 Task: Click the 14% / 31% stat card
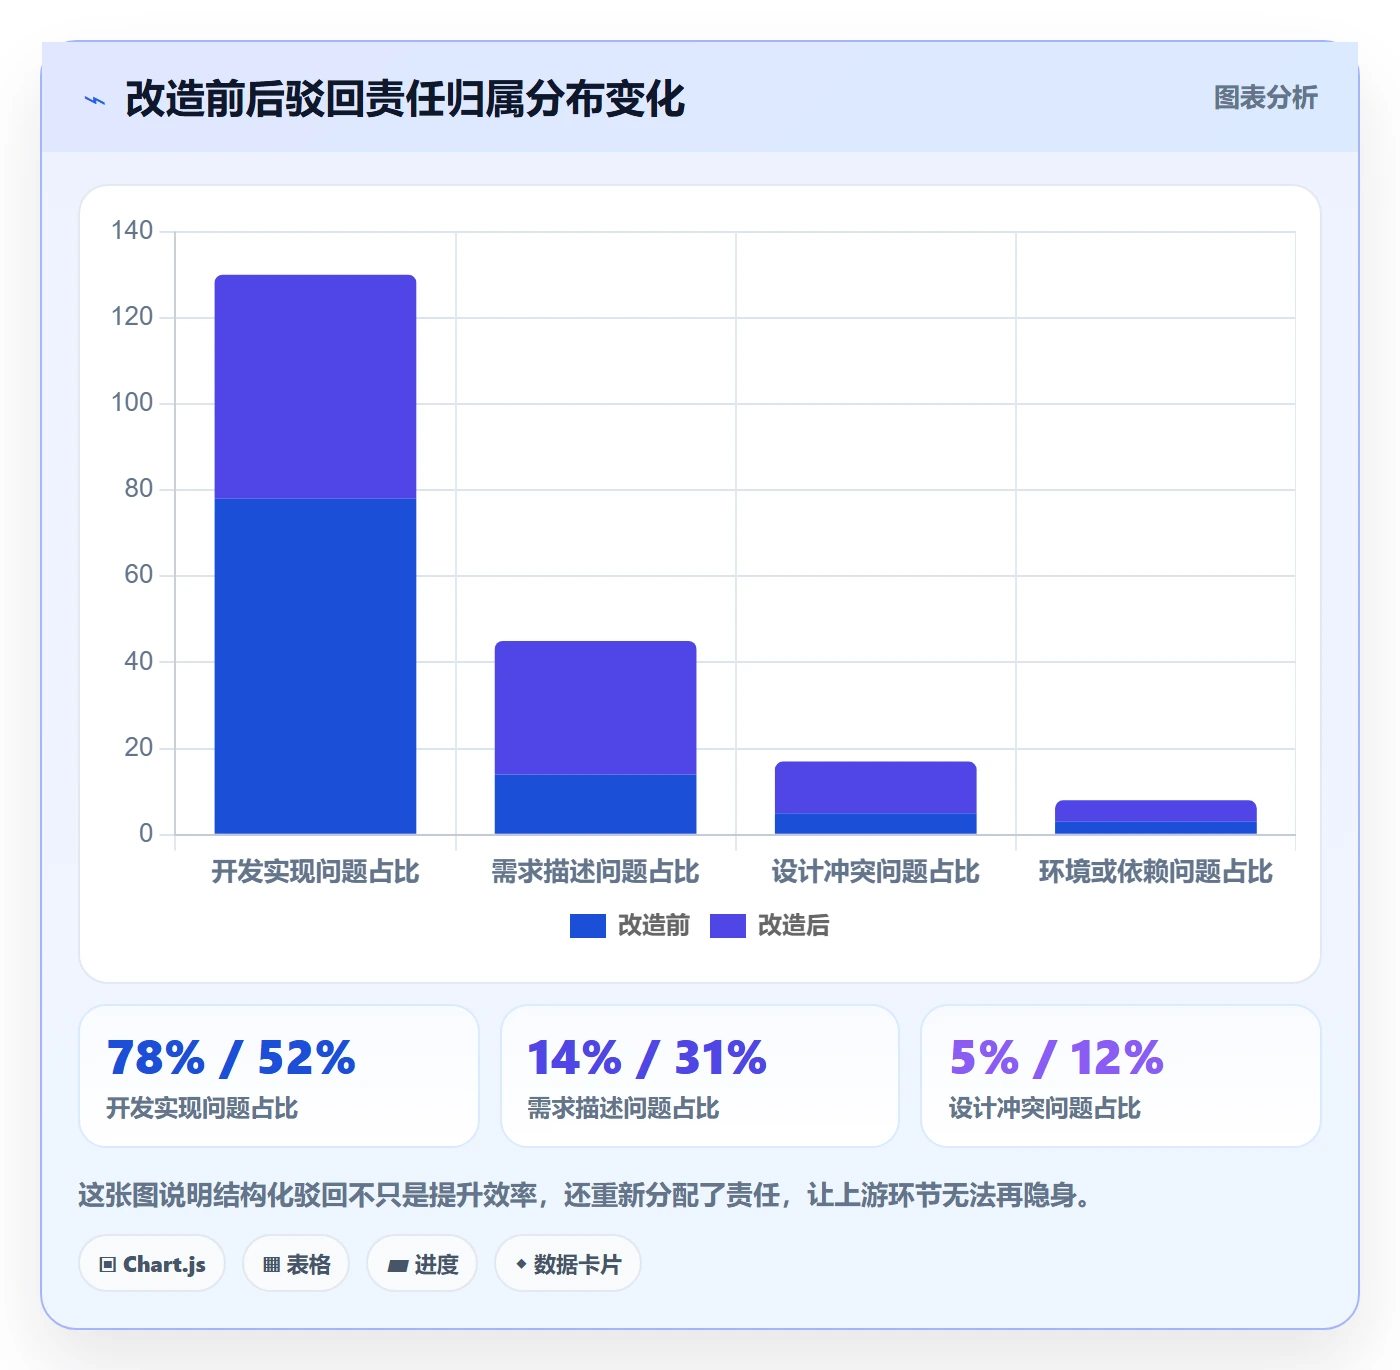(x=700, y=1076)
